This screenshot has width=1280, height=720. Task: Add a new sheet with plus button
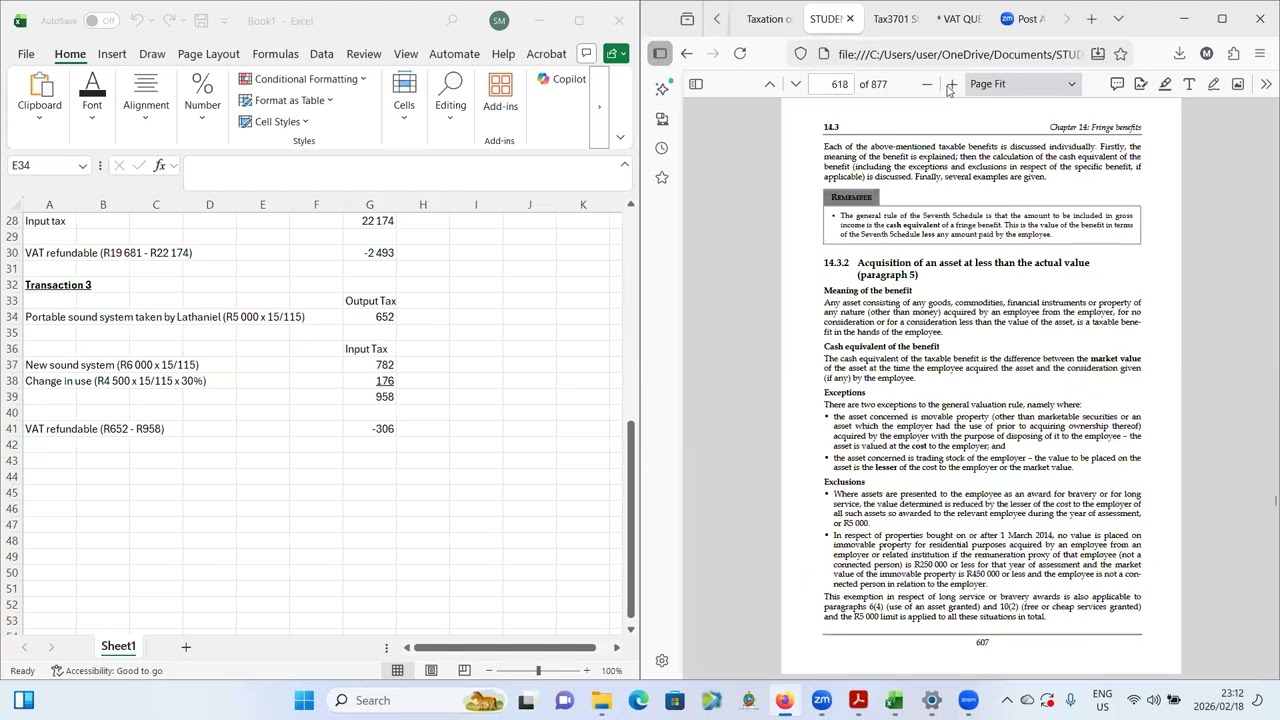[x=185, y=647]
